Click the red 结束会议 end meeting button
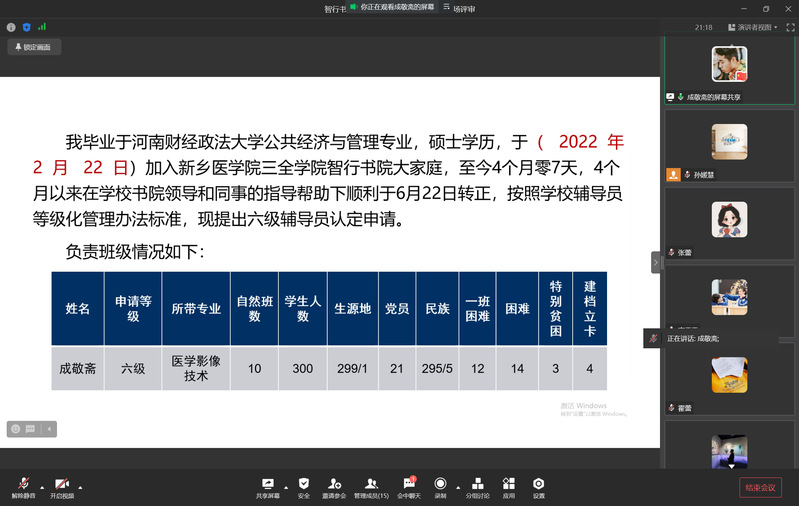This screenshot has height=506, width=799. pos(759,487)
